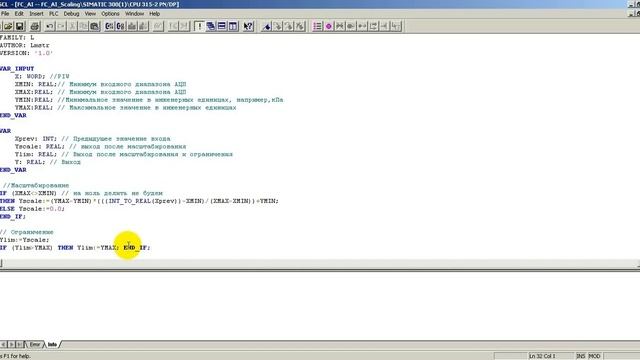Click the 'IF (Ylim>YMAX)' condition
The image size is (640, 360).
point(75,248)
